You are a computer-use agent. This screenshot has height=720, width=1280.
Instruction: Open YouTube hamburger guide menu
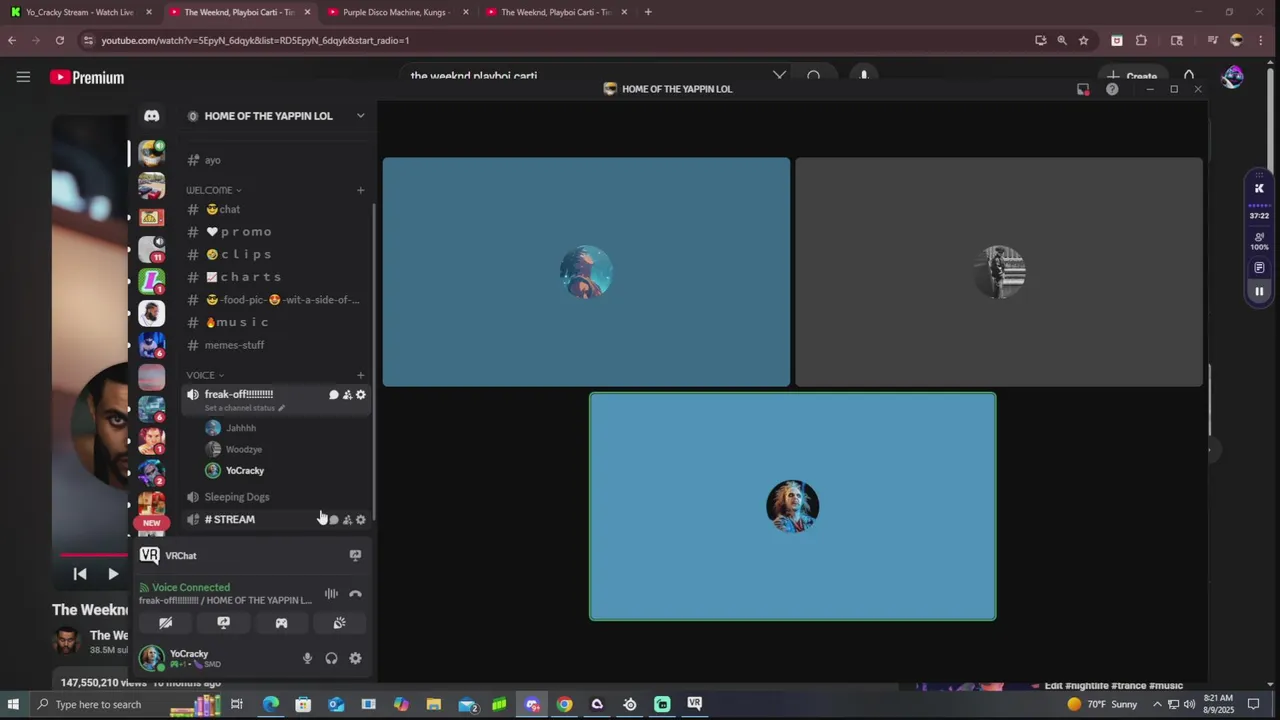23,77
